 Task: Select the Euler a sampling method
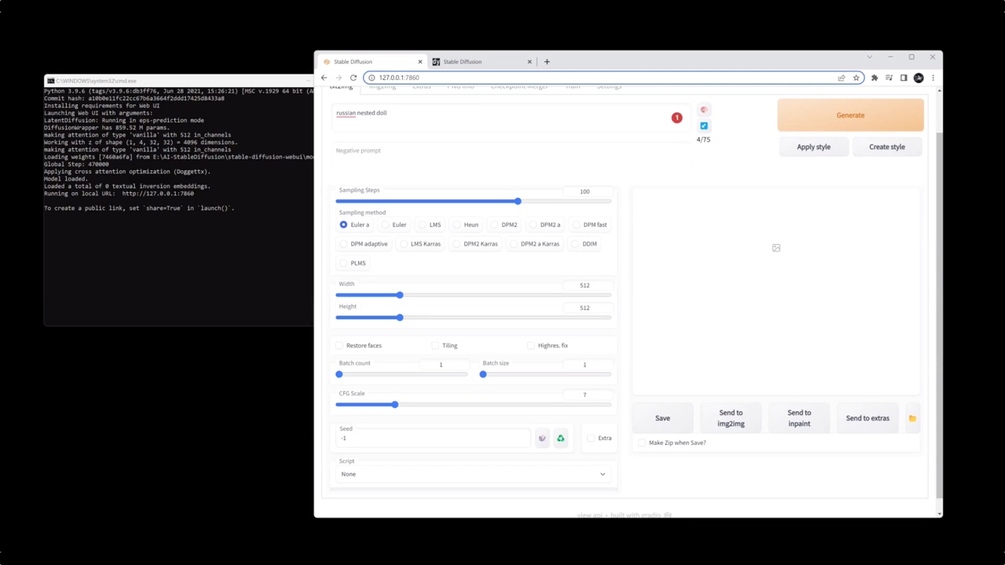pyautogui.click(x=354, y=225)
